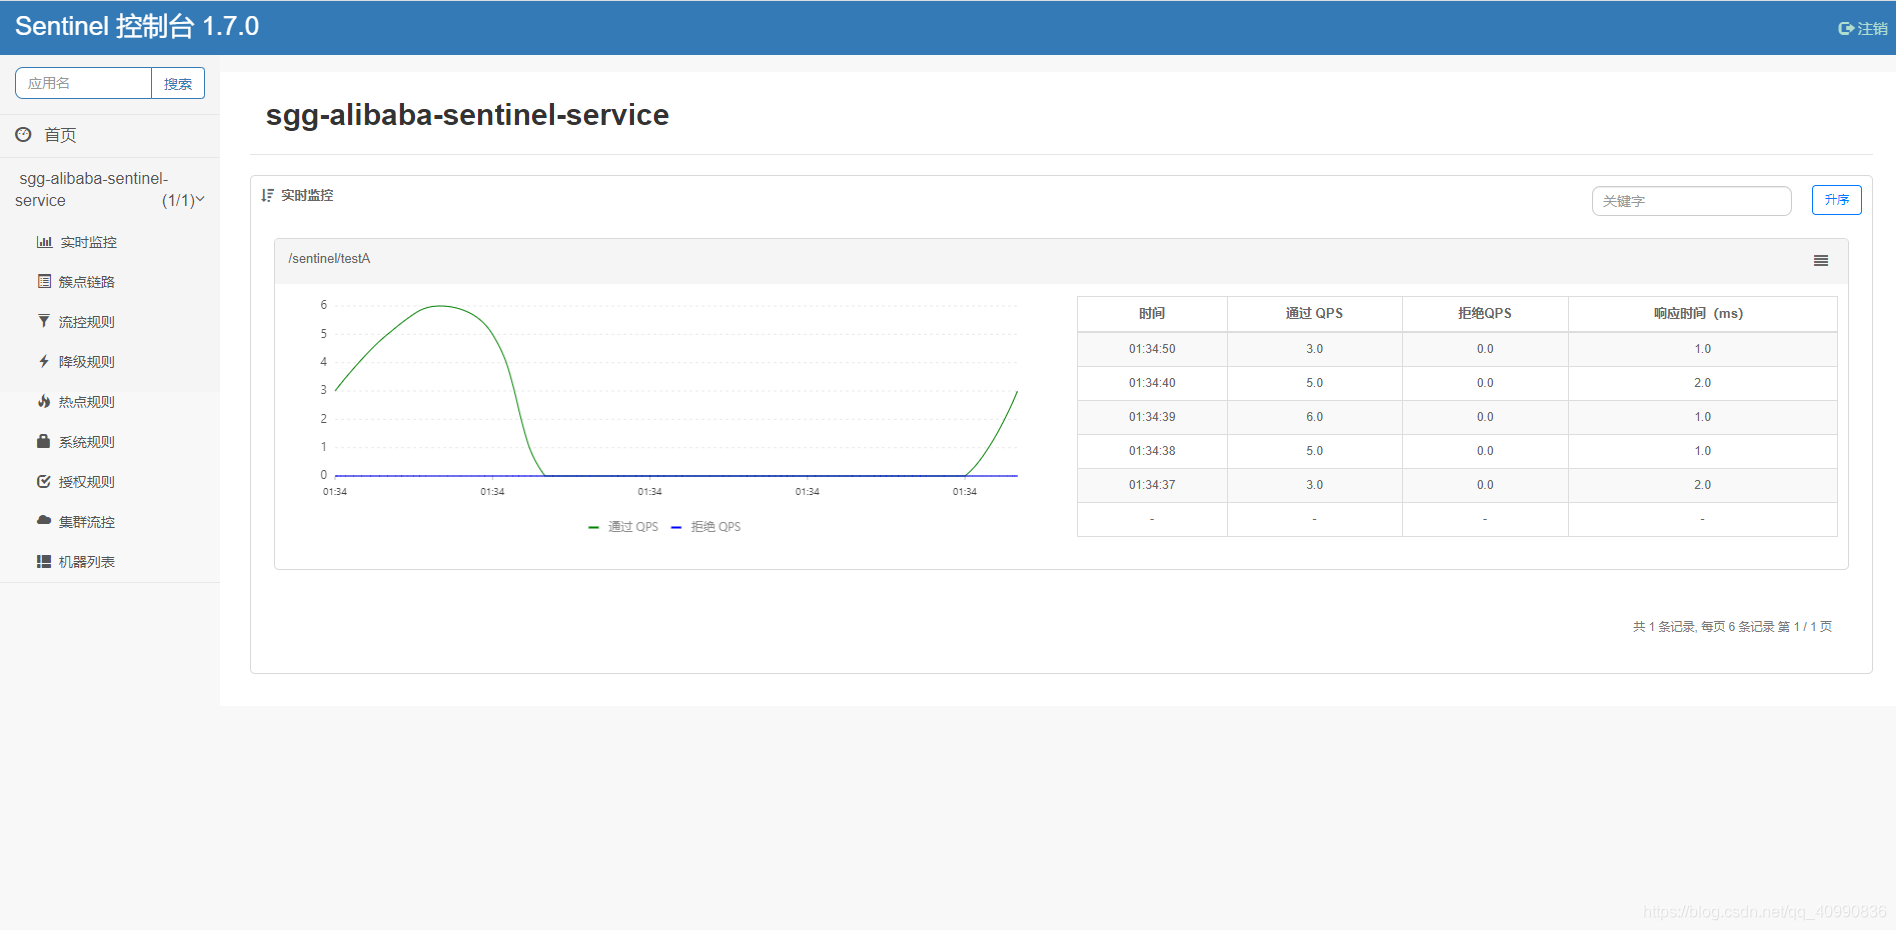Click the 01:34:39 time cell

click(x=1152, y=417)
